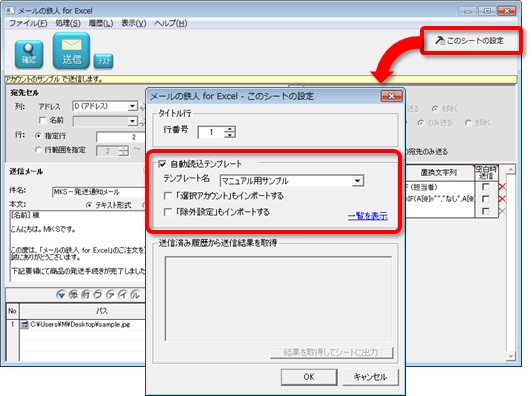Open the テンプレート名 dropdown マニュアル用サンプル
Image resolution: width=532 pixels, height=396 pixels.
point(292,181)
